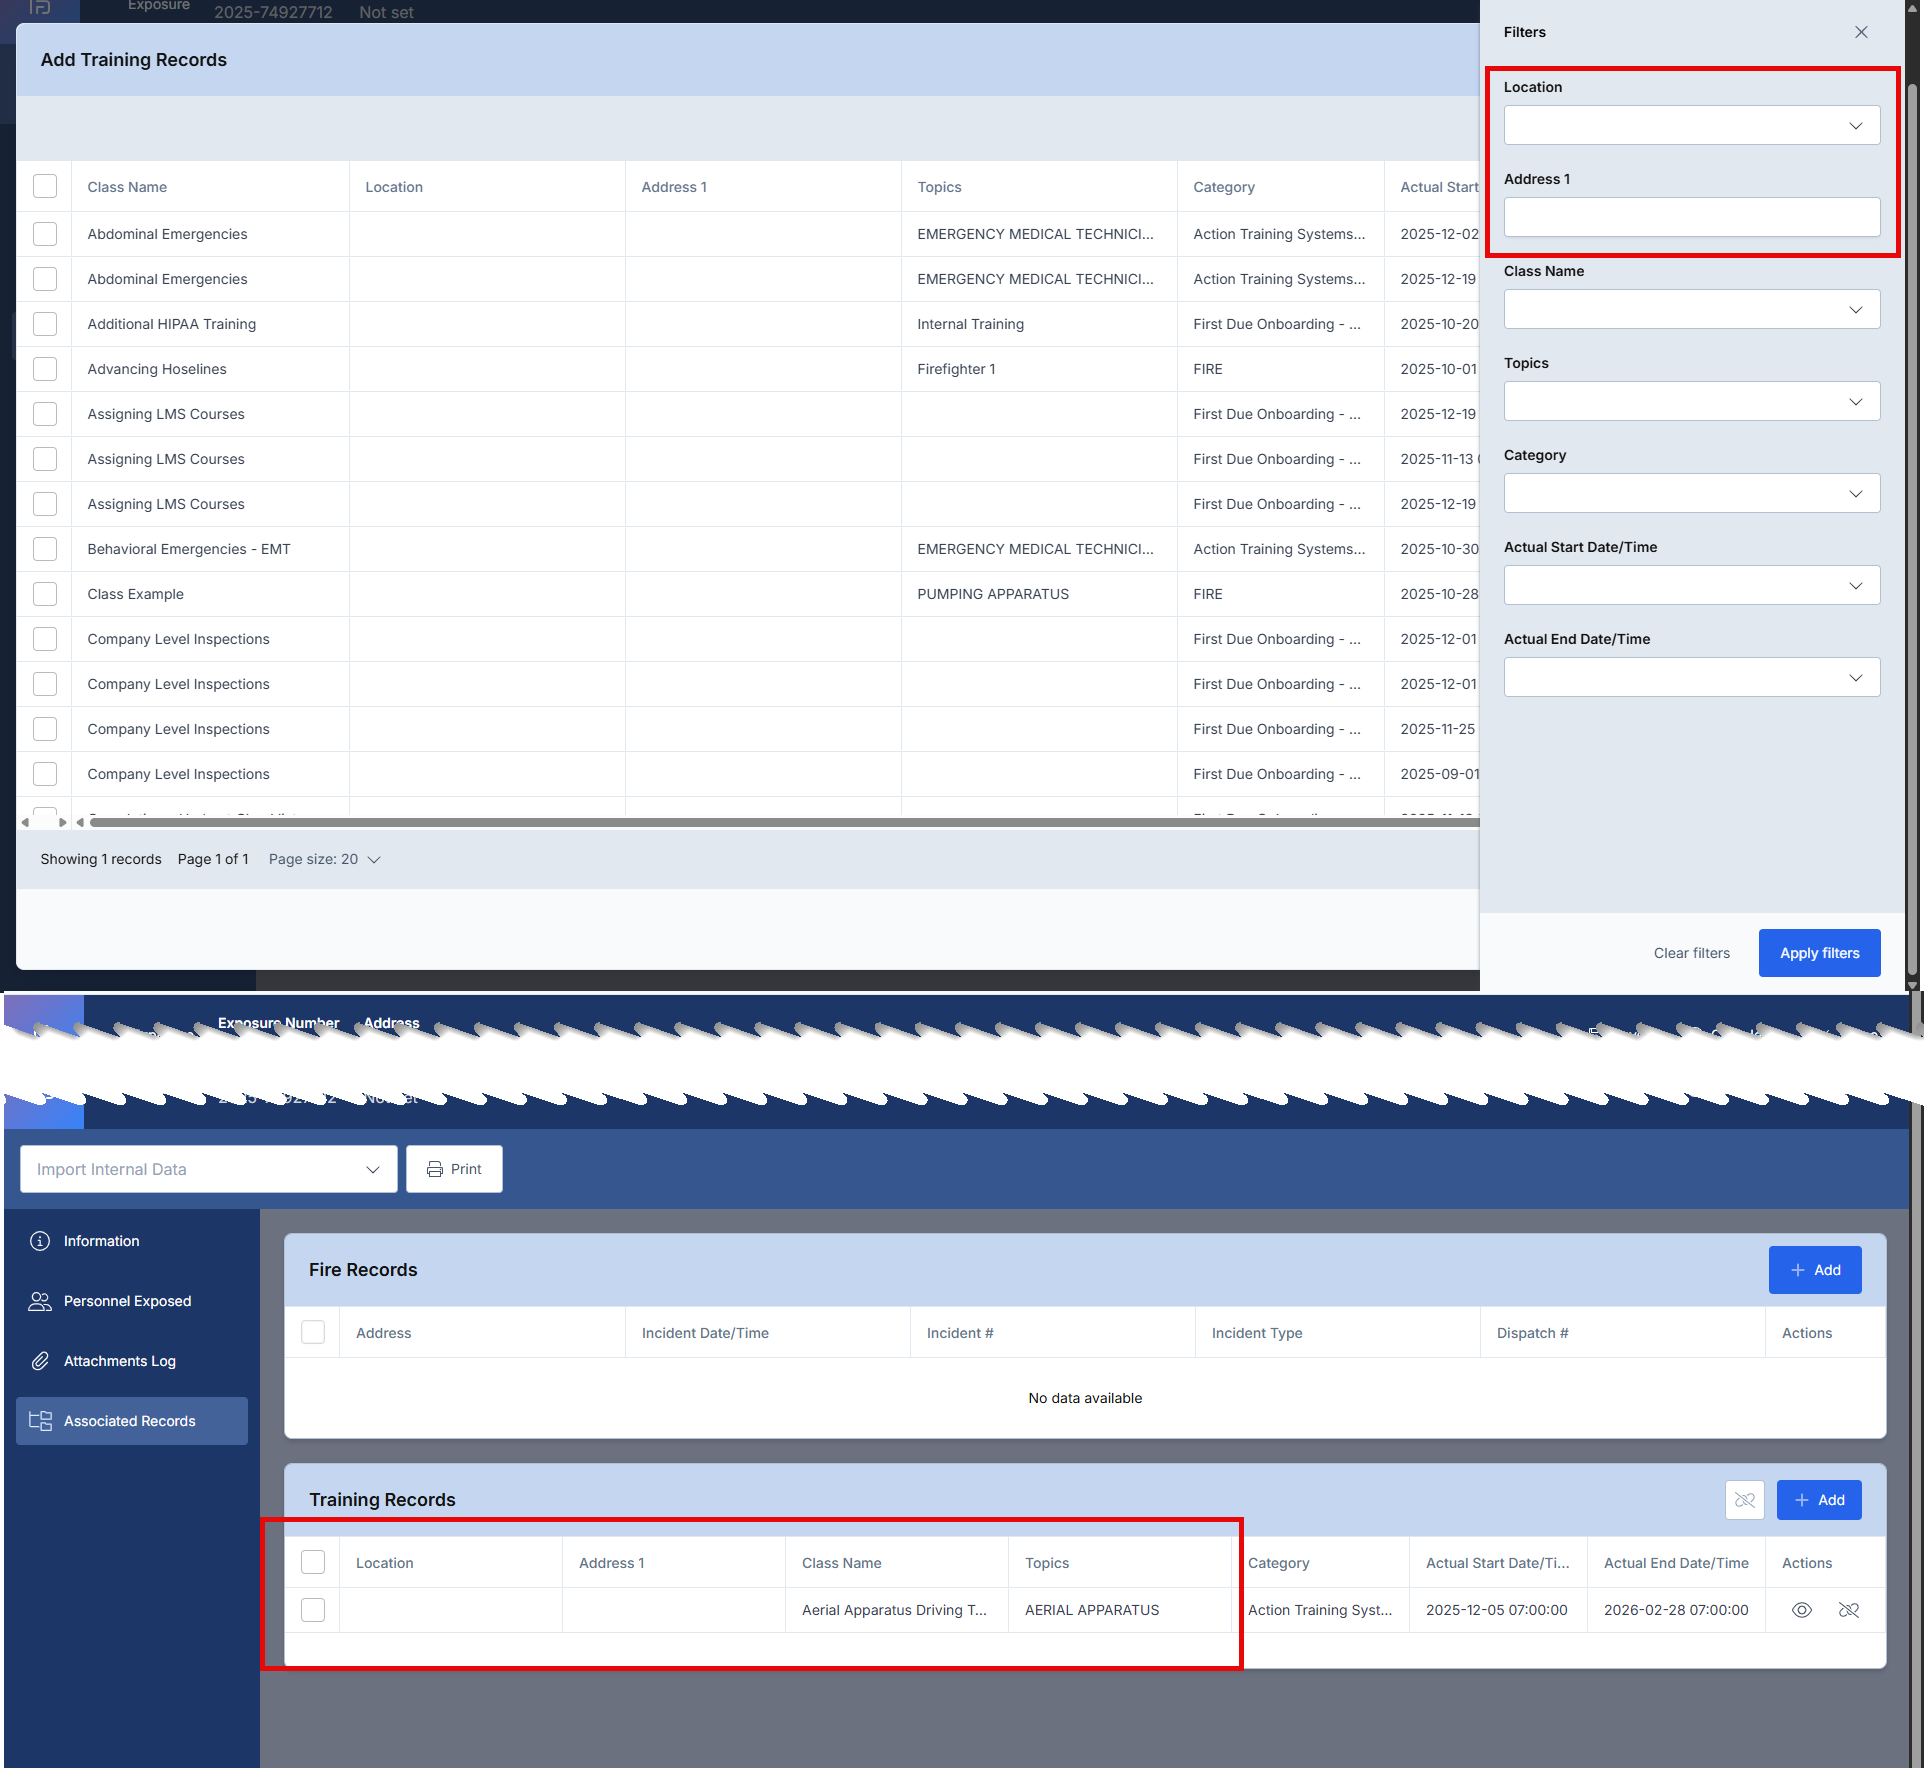1924x1768 pixels.
Task: Expand the Location filter dropdown
Action: [1691, 126]
